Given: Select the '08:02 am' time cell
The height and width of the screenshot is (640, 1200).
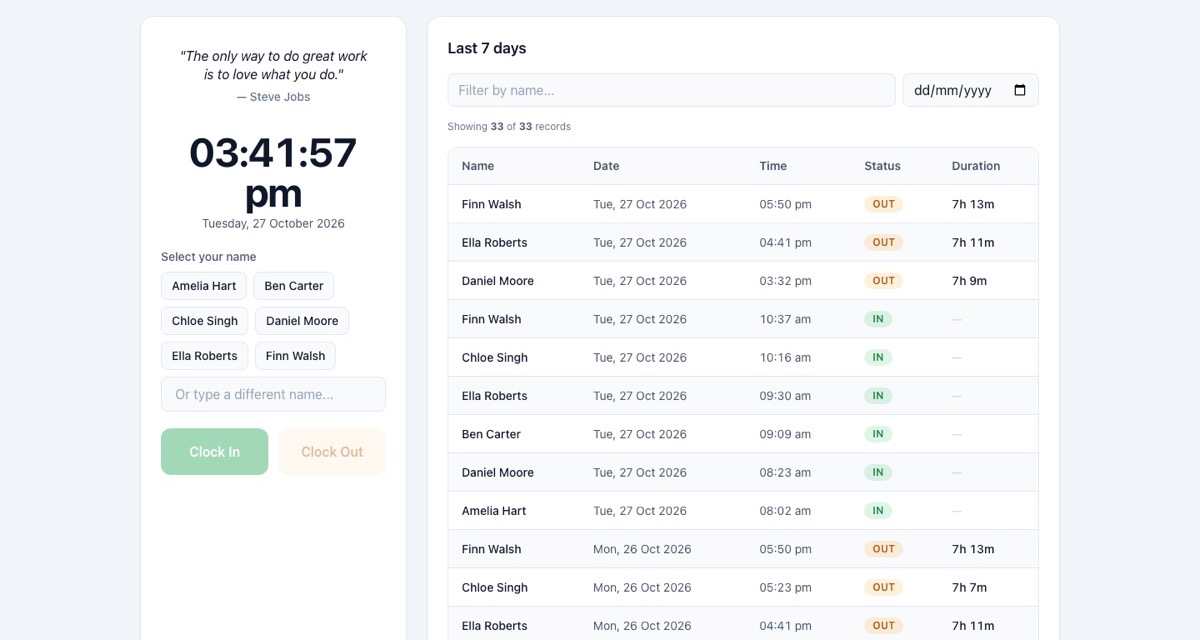Looking at the screenshot, I should (x=785, y=511).
